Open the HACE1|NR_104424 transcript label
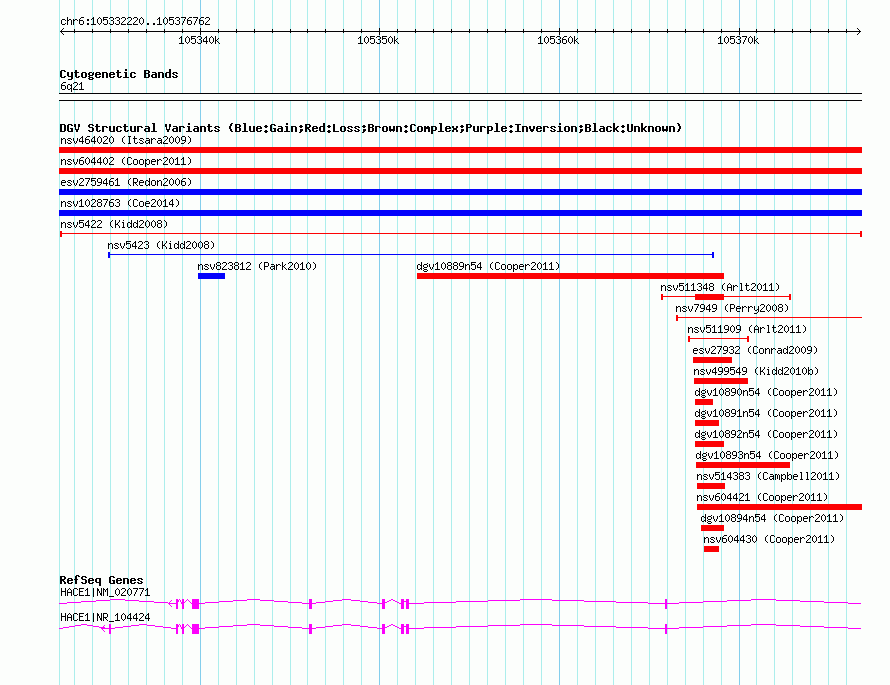Viewport: 890px width, 685px height. (105, 617)
